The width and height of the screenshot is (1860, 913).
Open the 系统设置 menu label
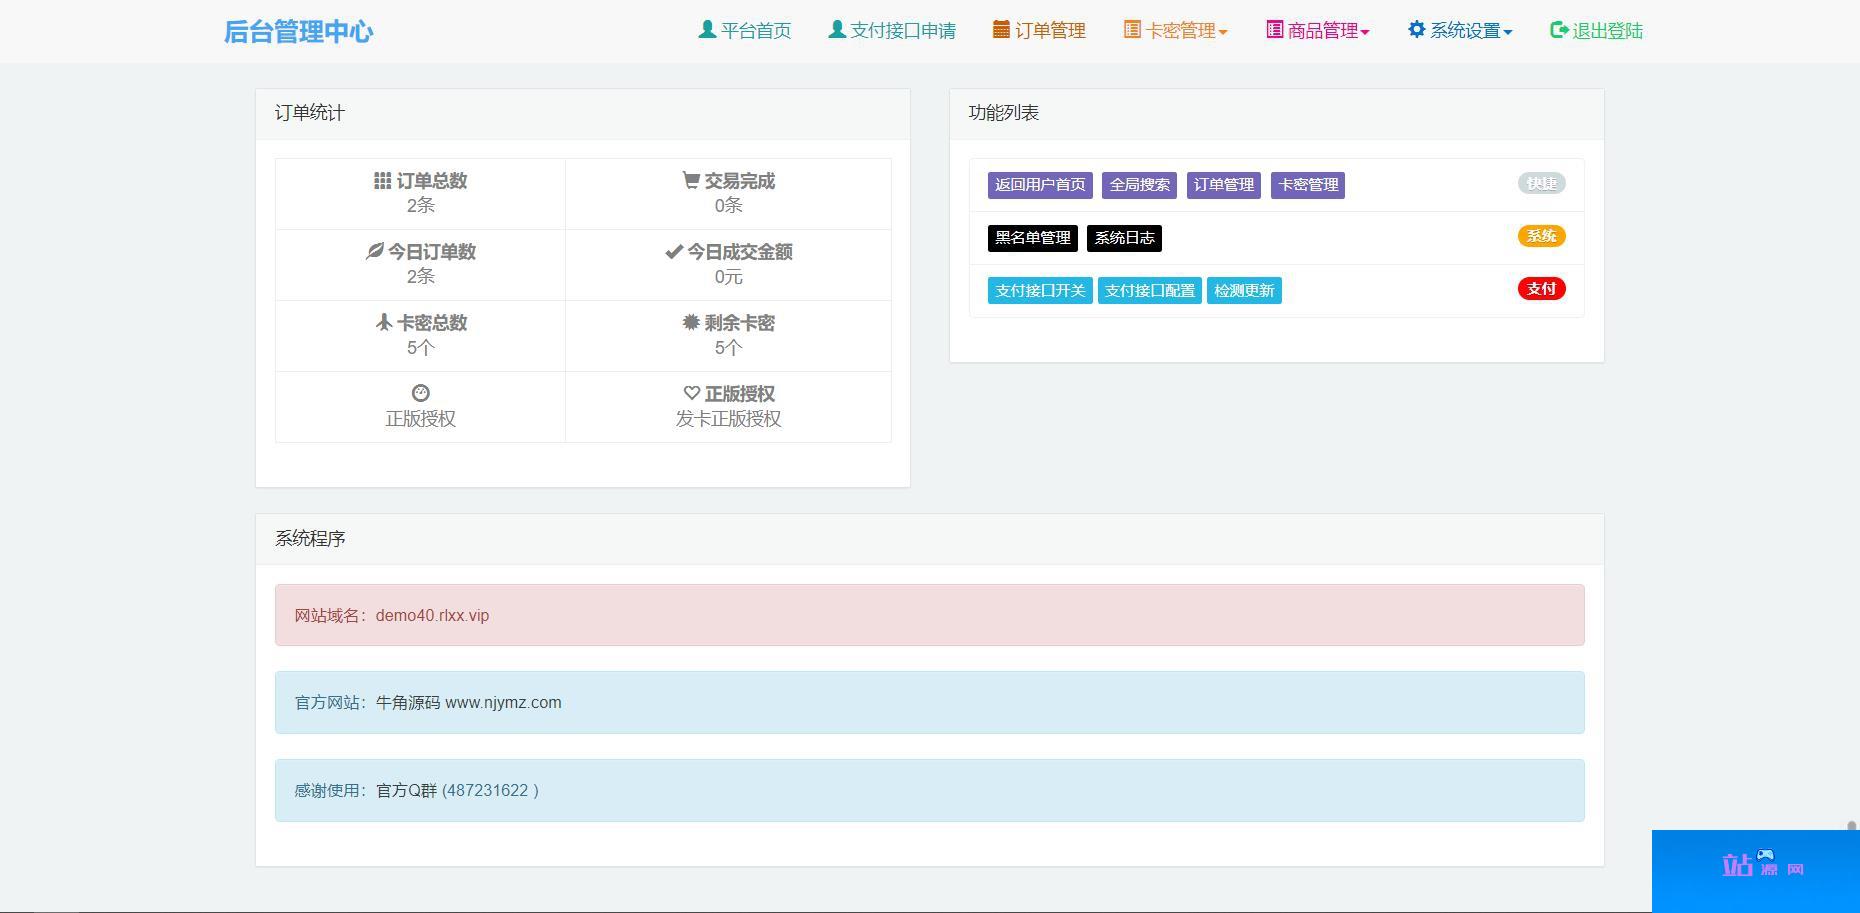(x=1465, y=31)
